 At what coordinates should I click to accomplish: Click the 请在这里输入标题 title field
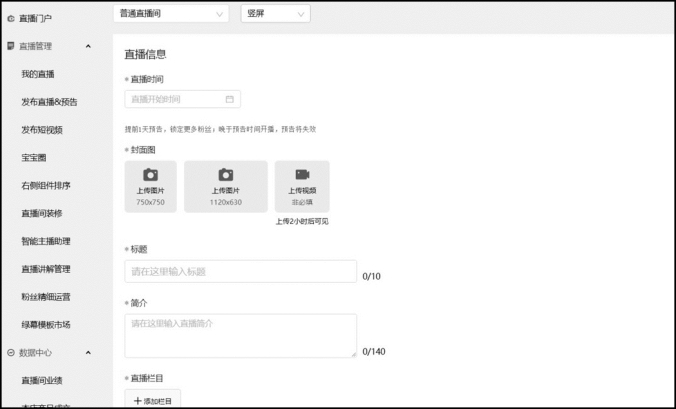point(241,272)
